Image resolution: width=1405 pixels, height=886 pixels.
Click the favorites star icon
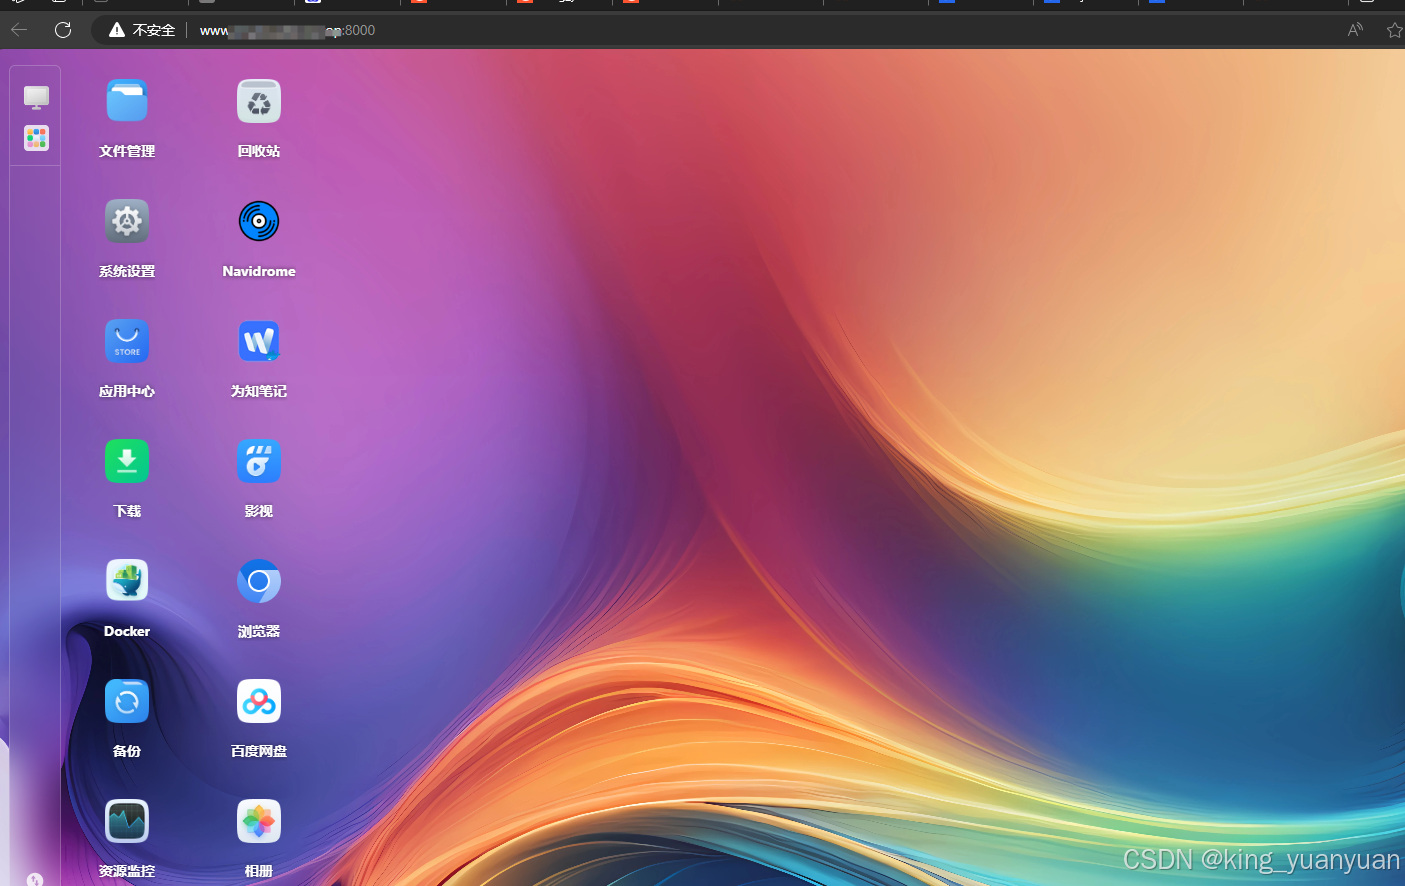point(1394,30)
